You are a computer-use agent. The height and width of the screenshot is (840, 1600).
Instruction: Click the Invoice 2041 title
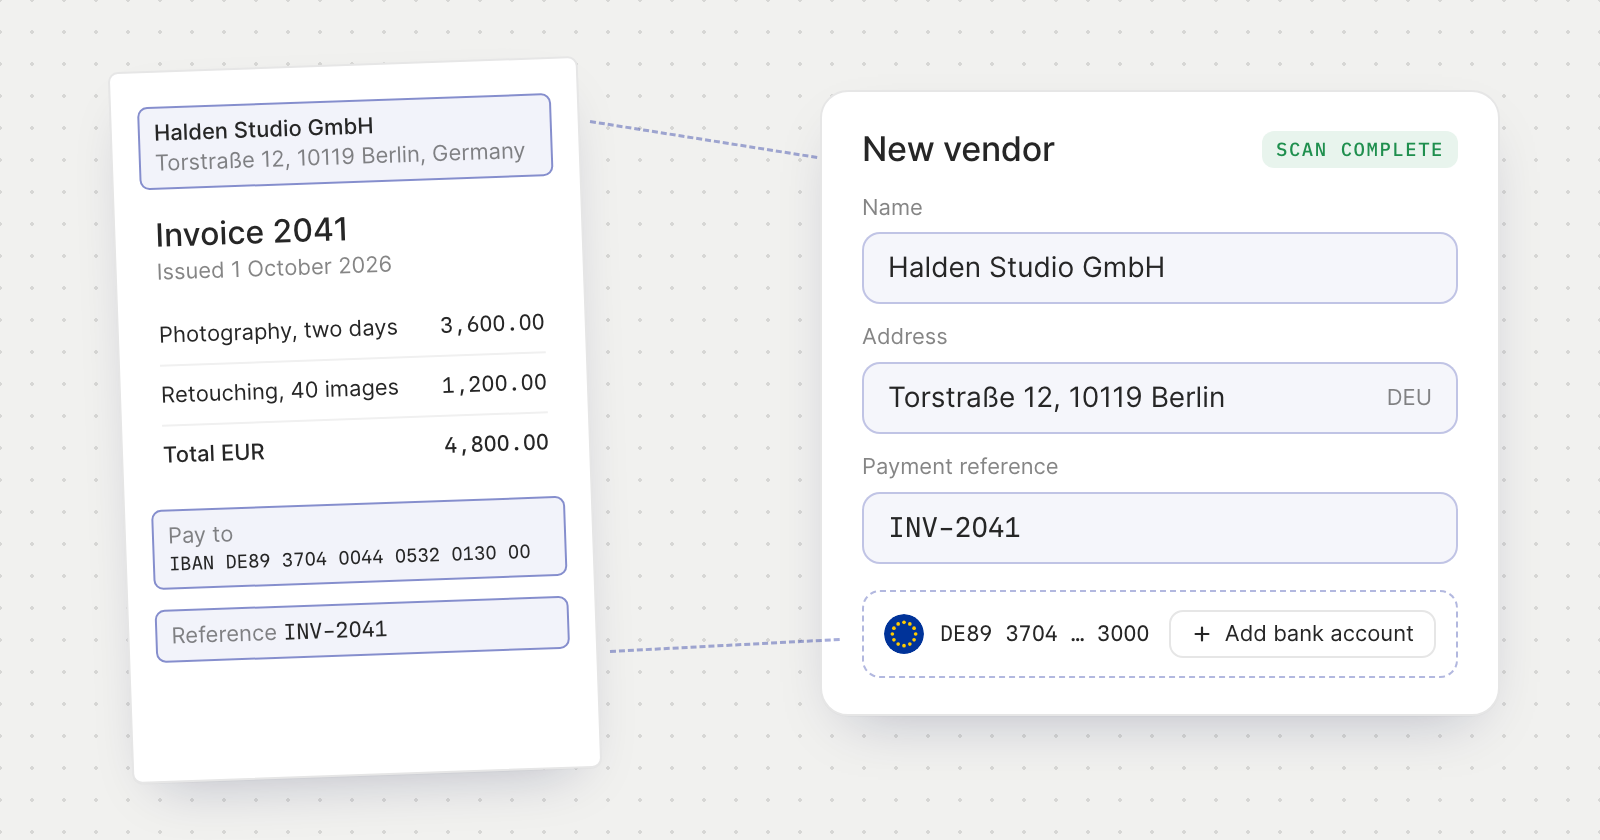(252, 232)
